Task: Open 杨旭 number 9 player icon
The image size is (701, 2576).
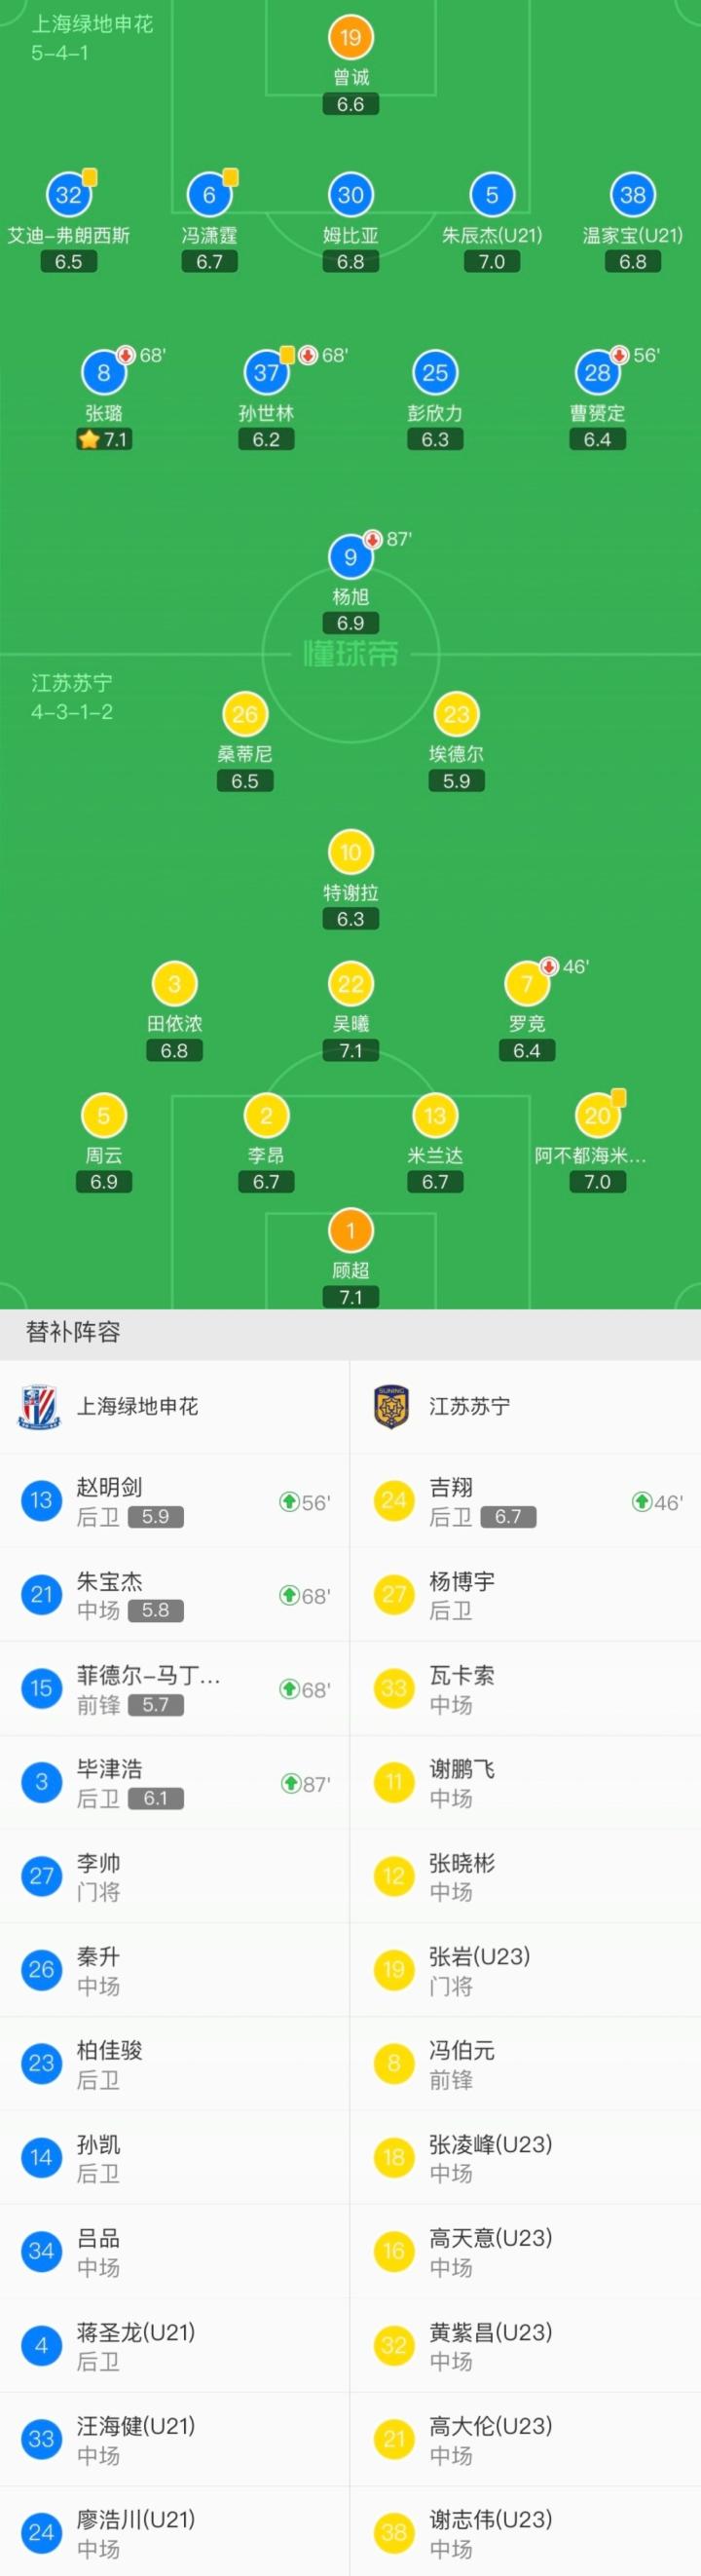Action: [350, 557]
